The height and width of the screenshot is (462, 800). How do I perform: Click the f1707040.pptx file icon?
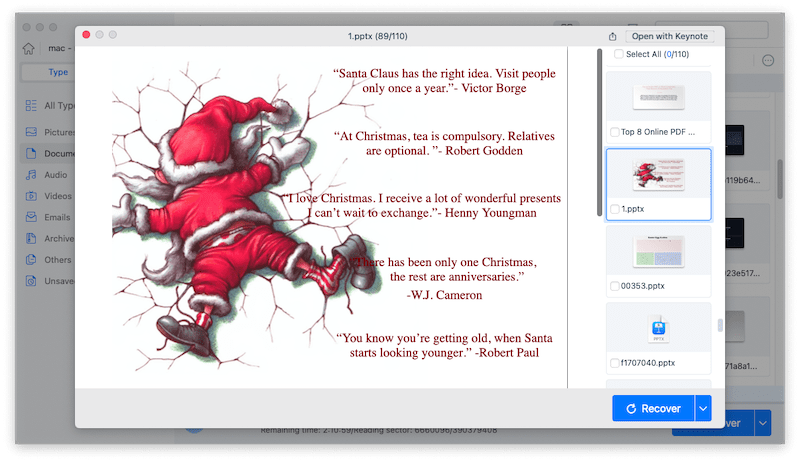click(x=659, y=329)
